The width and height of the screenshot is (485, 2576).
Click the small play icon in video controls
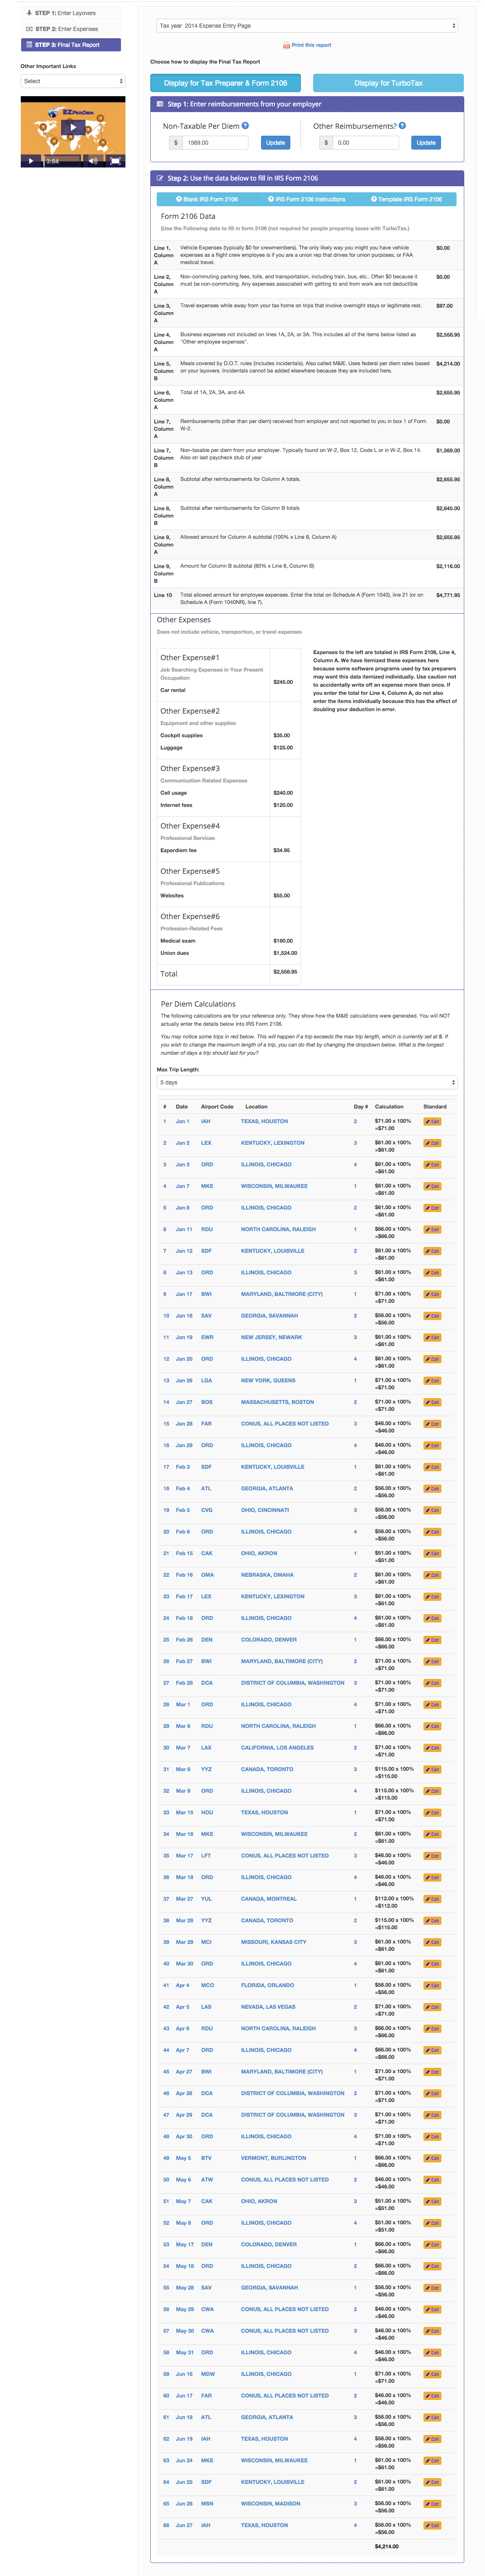tap(31, 161)
